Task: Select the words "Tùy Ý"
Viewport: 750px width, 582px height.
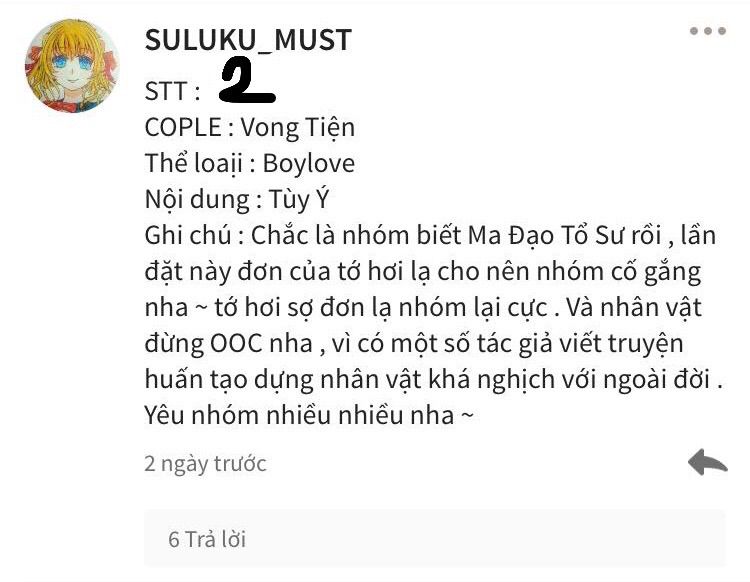Action: tap(299, 199)
